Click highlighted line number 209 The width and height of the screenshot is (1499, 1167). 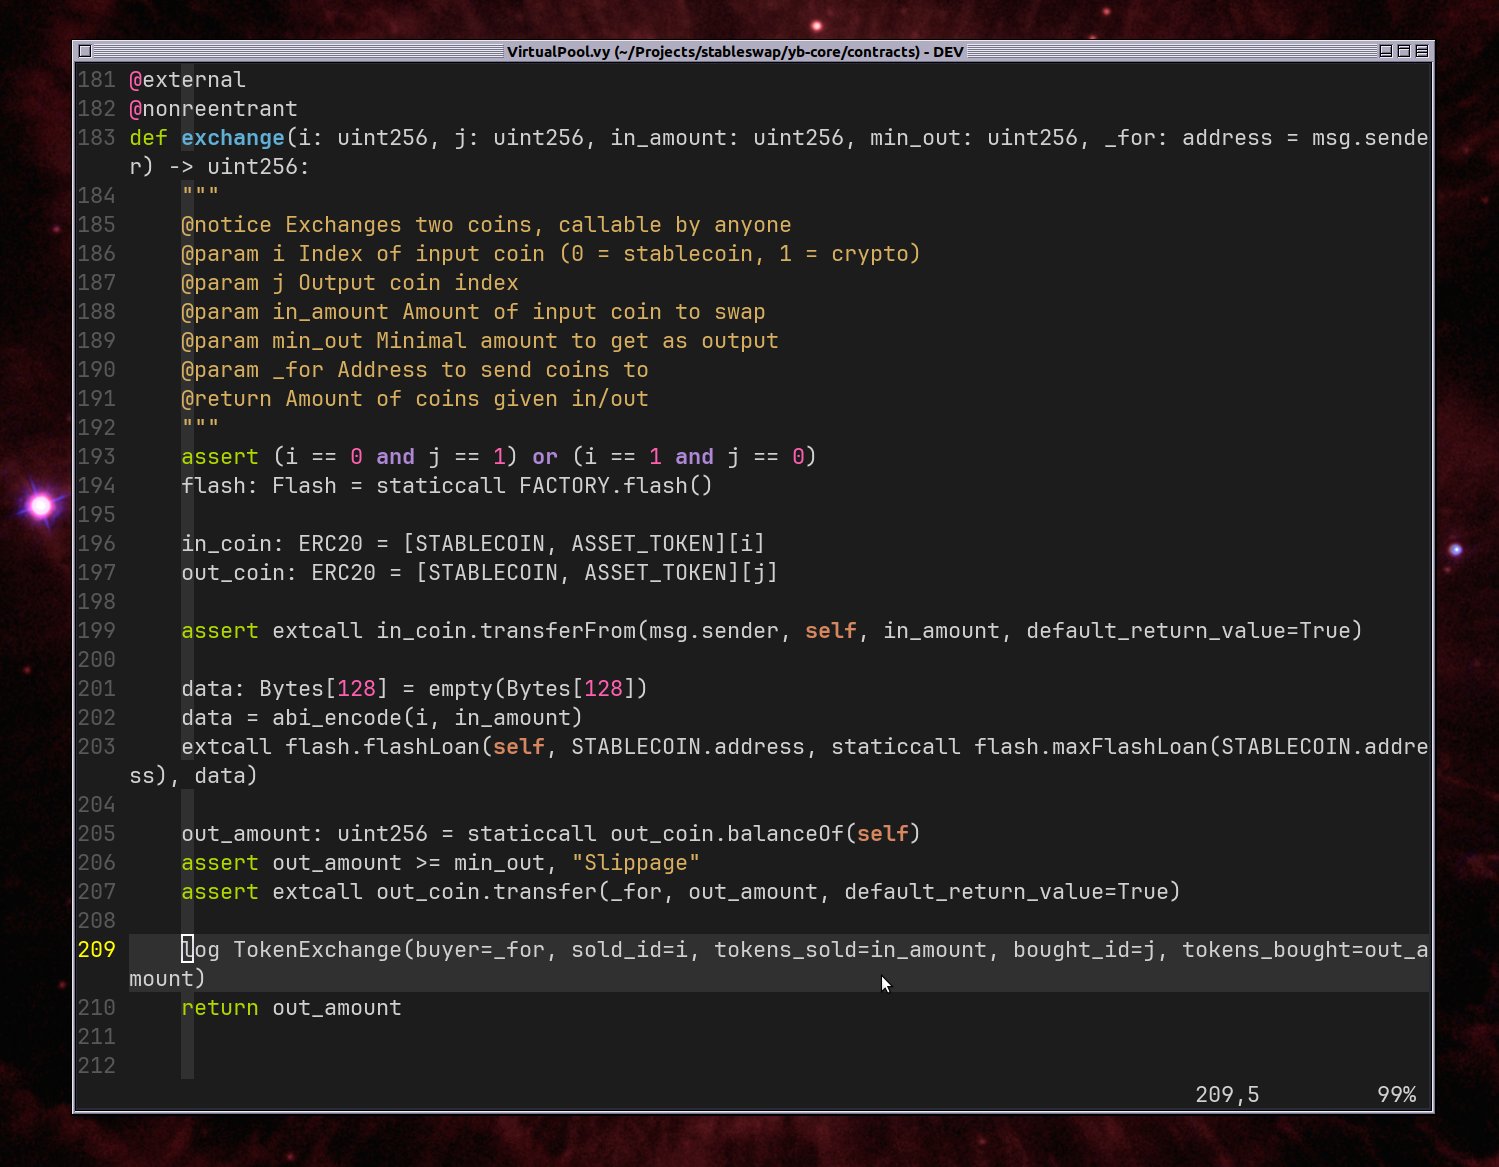[x=97, y=950]
